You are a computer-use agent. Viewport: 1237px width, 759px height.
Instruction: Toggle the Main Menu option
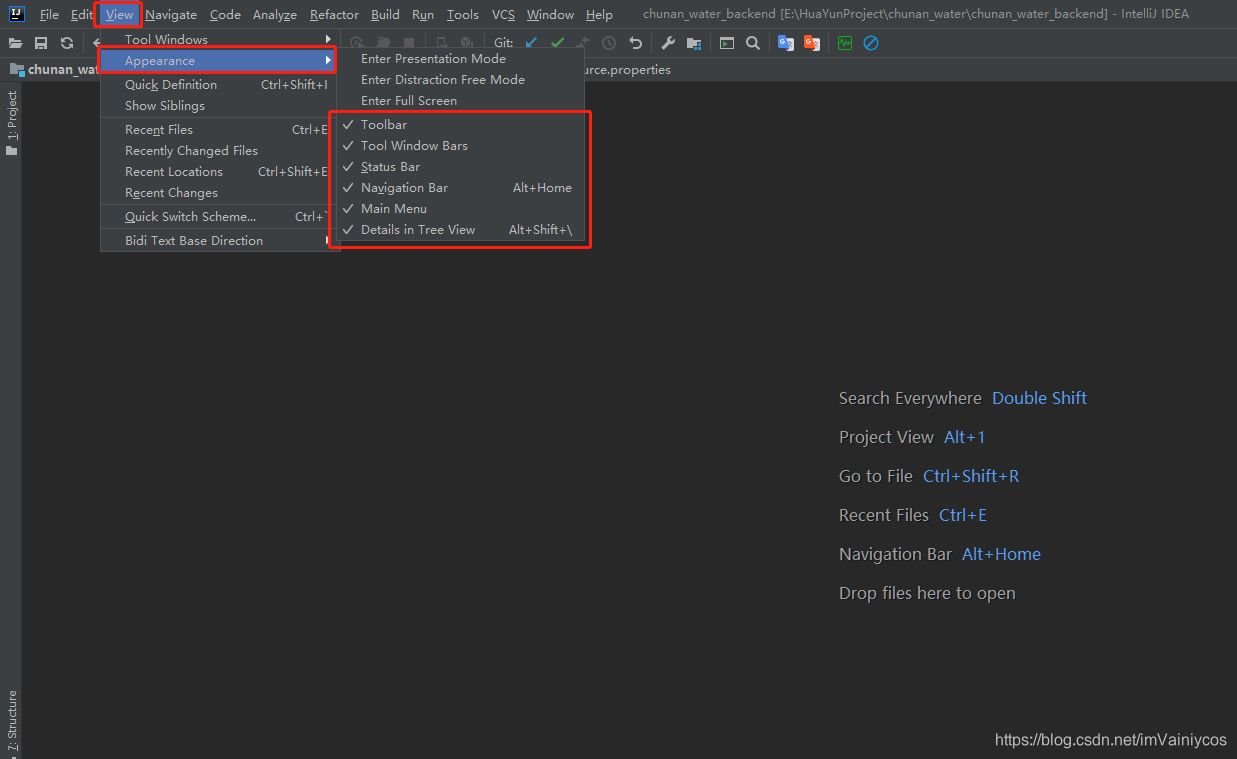click(460, 209)
